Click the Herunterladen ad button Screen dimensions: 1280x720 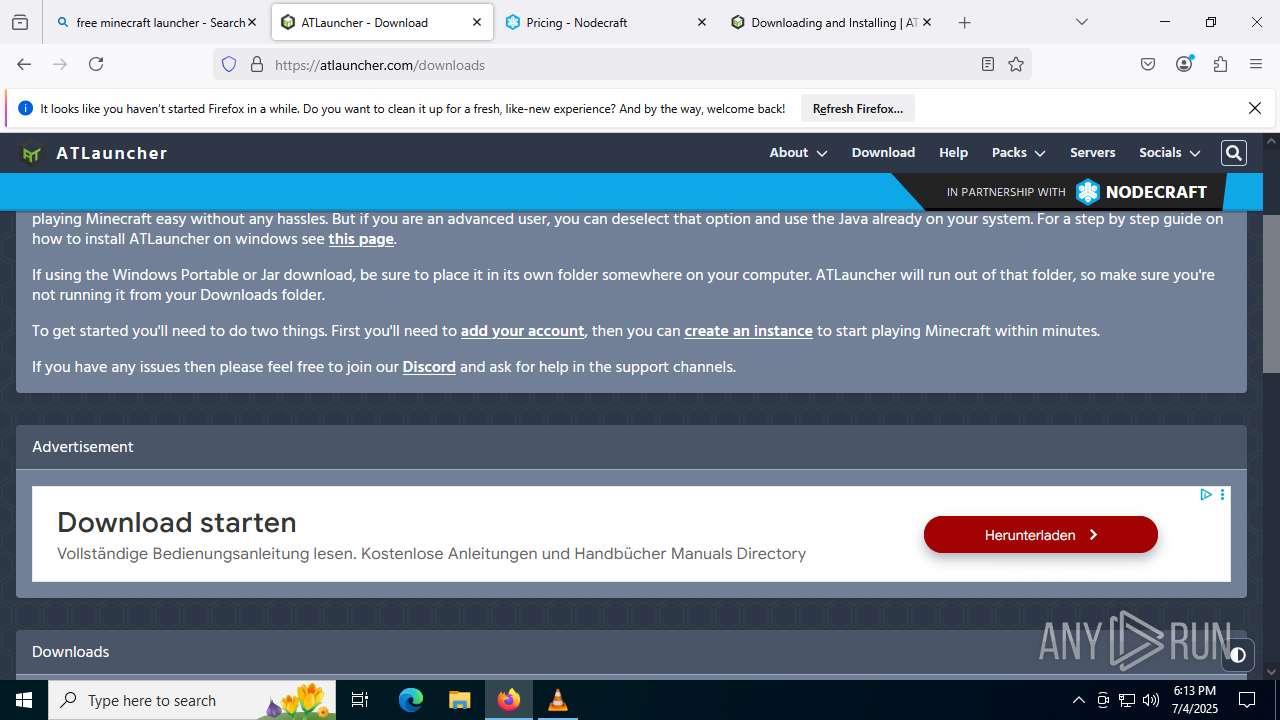click(x=1040, y=535)
